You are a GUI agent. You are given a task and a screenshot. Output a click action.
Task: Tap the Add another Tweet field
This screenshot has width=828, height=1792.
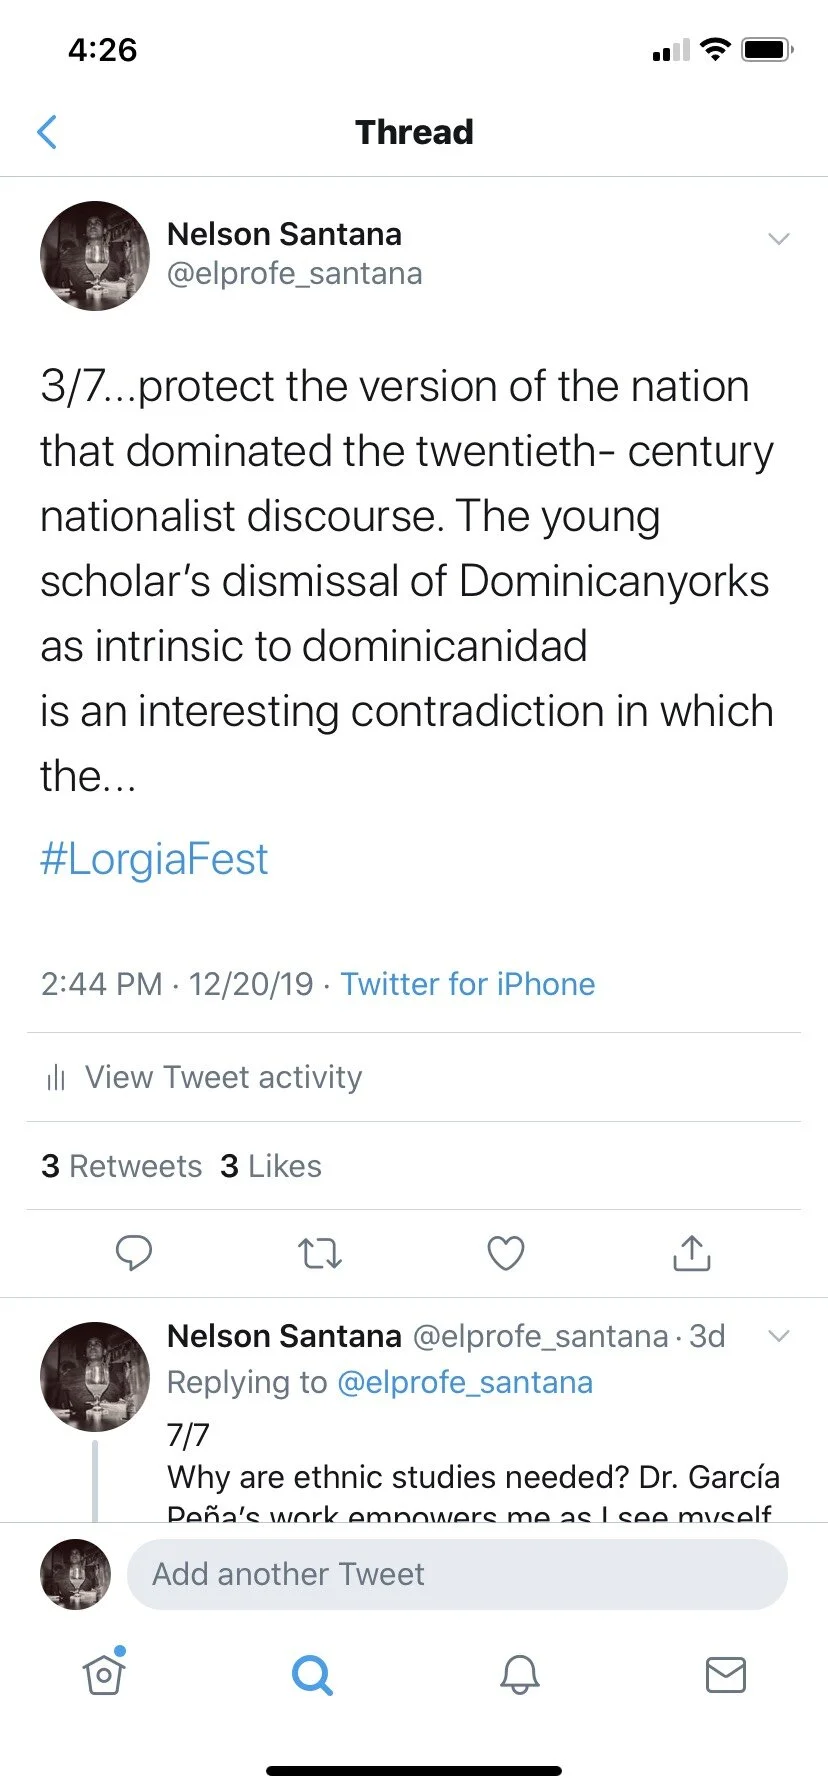coord(457,1574)
